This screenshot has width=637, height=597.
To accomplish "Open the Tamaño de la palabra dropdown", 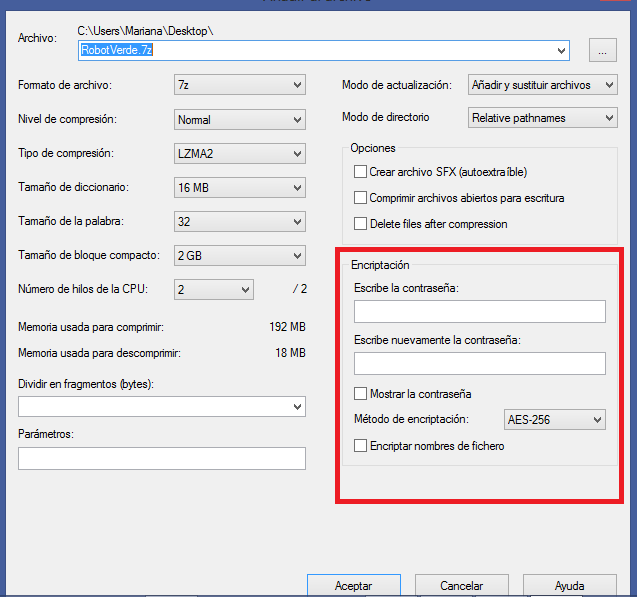I will coord(240,222).
